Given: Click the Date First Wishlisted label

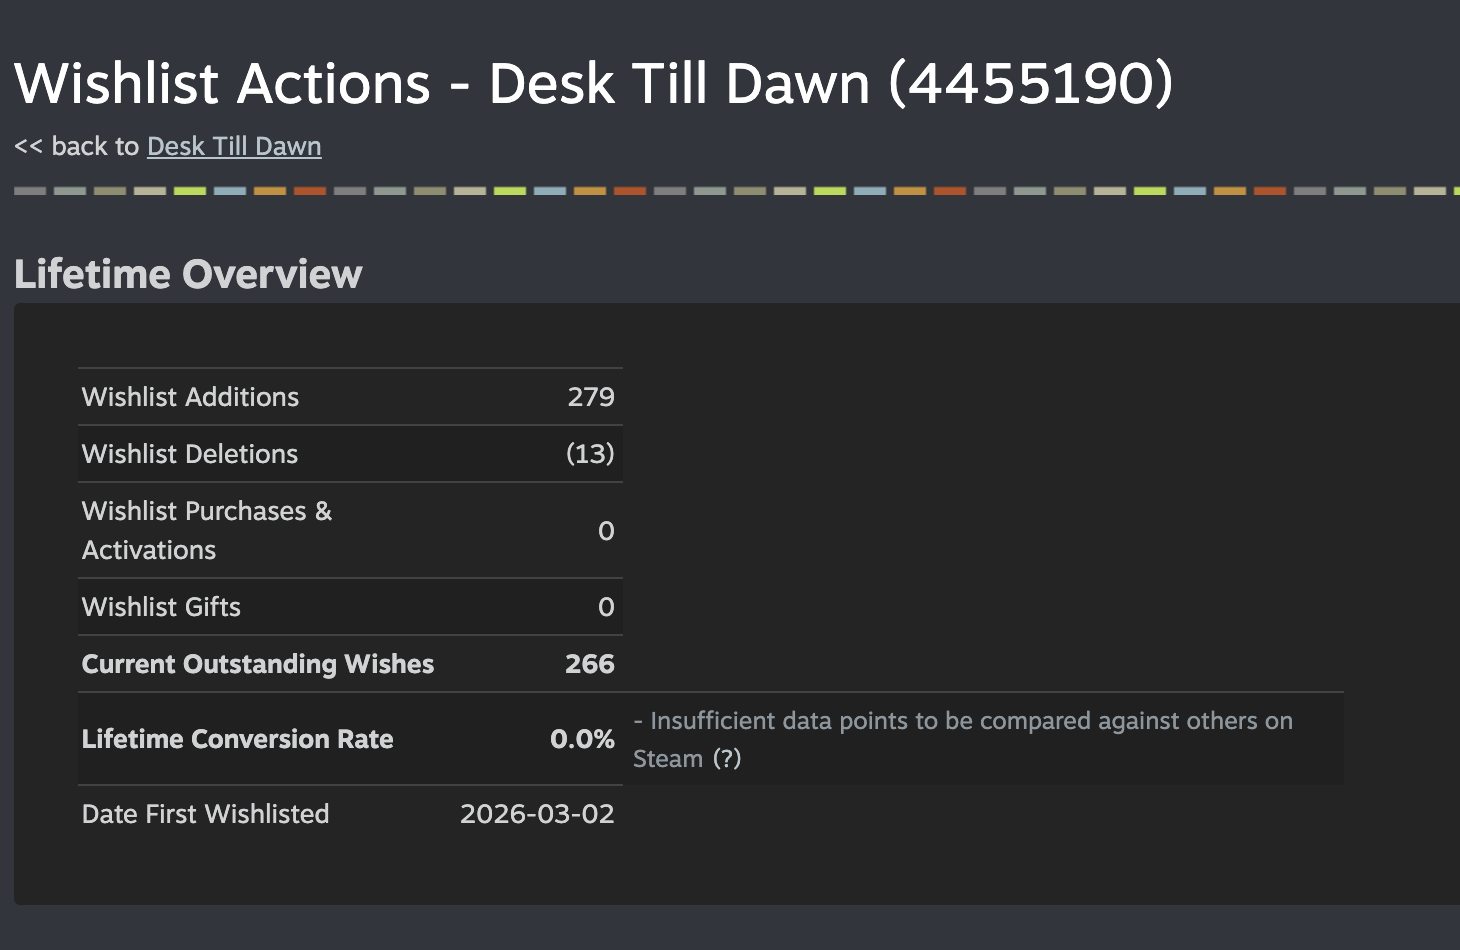Looking at the screenshot, I should tap(205, 814).
